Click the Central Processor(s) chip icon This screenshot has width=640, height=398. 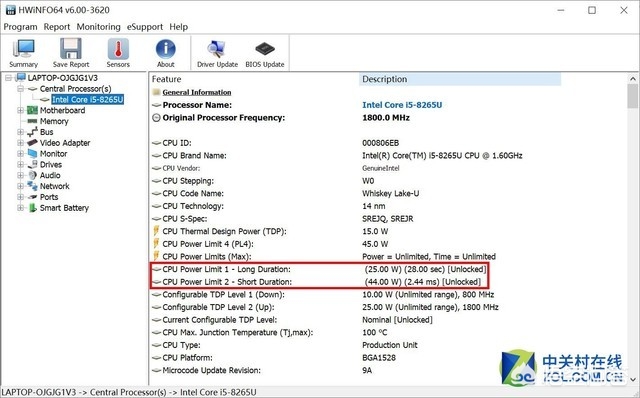tap(32, 89)
